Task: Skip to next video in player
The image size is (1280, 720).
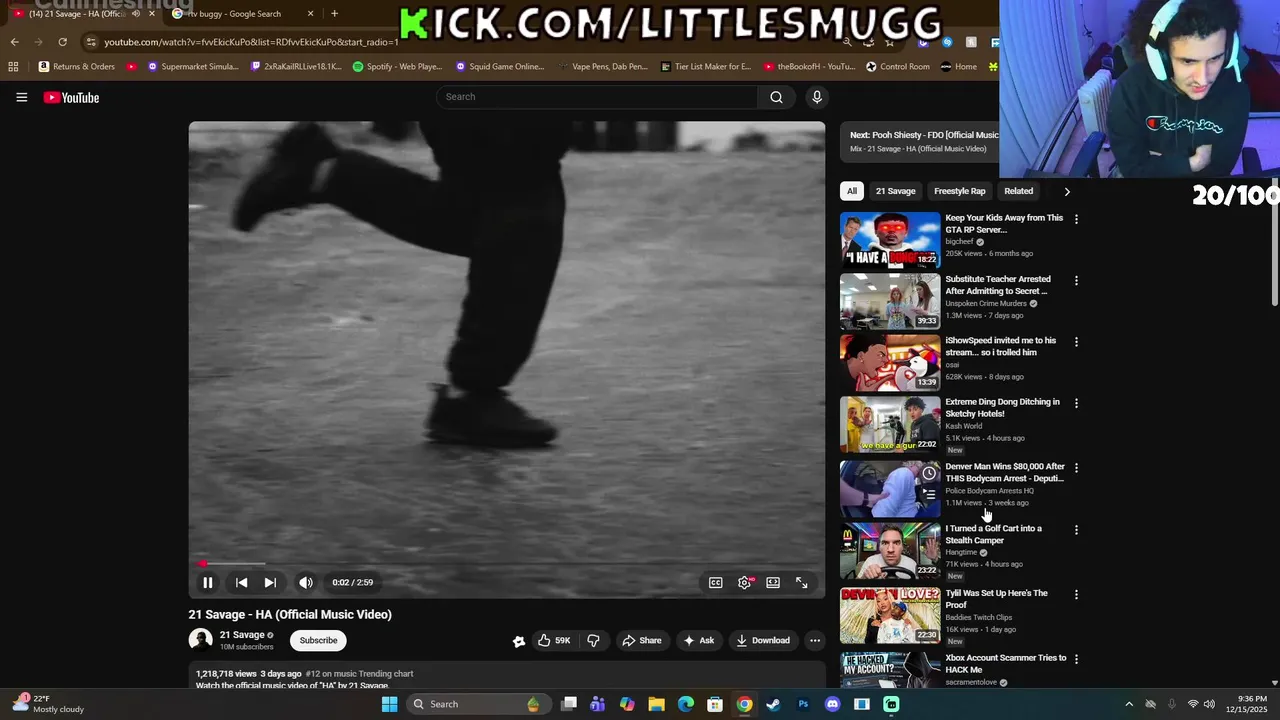Action: (x=270, y=582)
